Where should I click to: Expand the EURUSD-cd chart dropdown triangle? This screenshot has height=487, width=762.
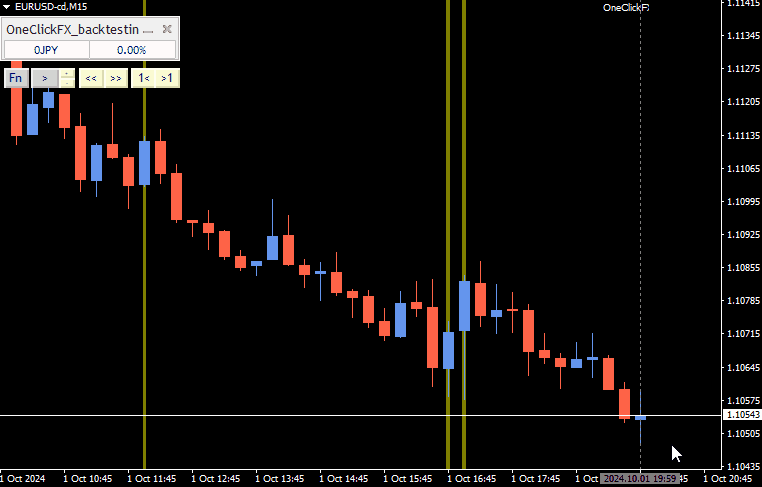6,6
